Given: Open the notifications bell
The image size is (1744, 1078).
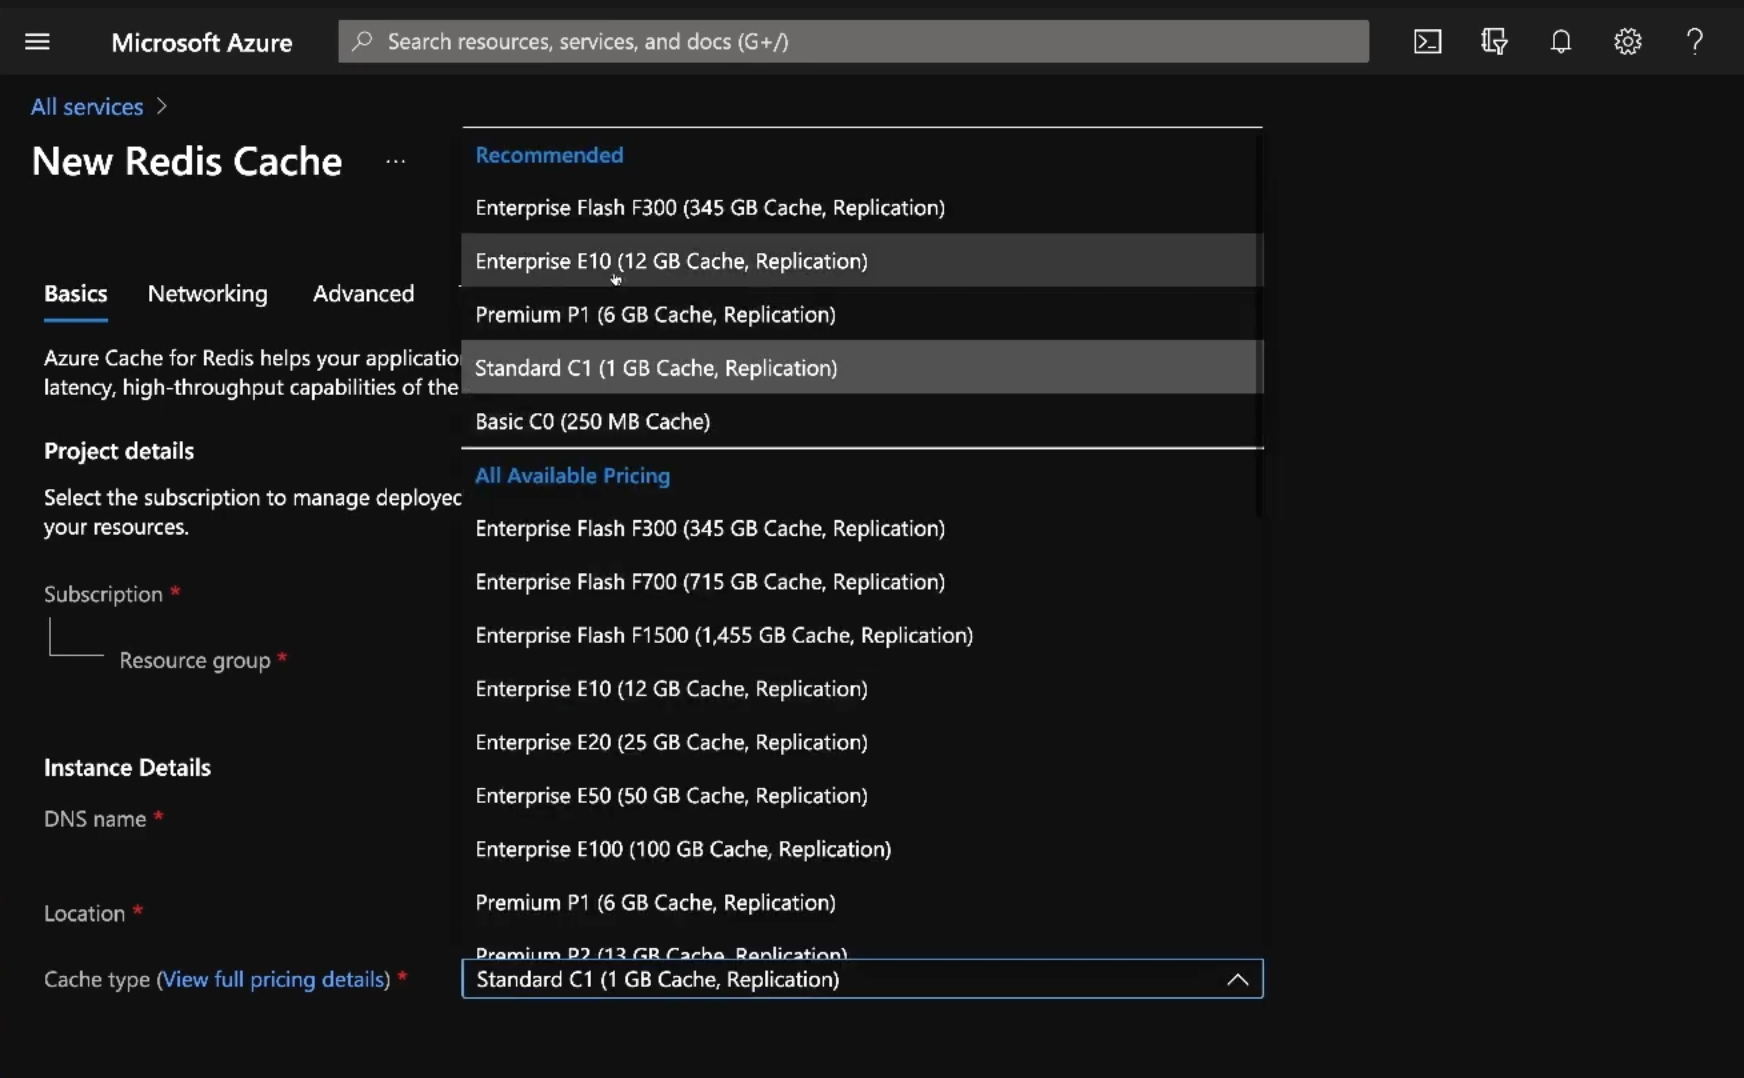Looking at the screenshot, I should click(x=1561, y=41).
